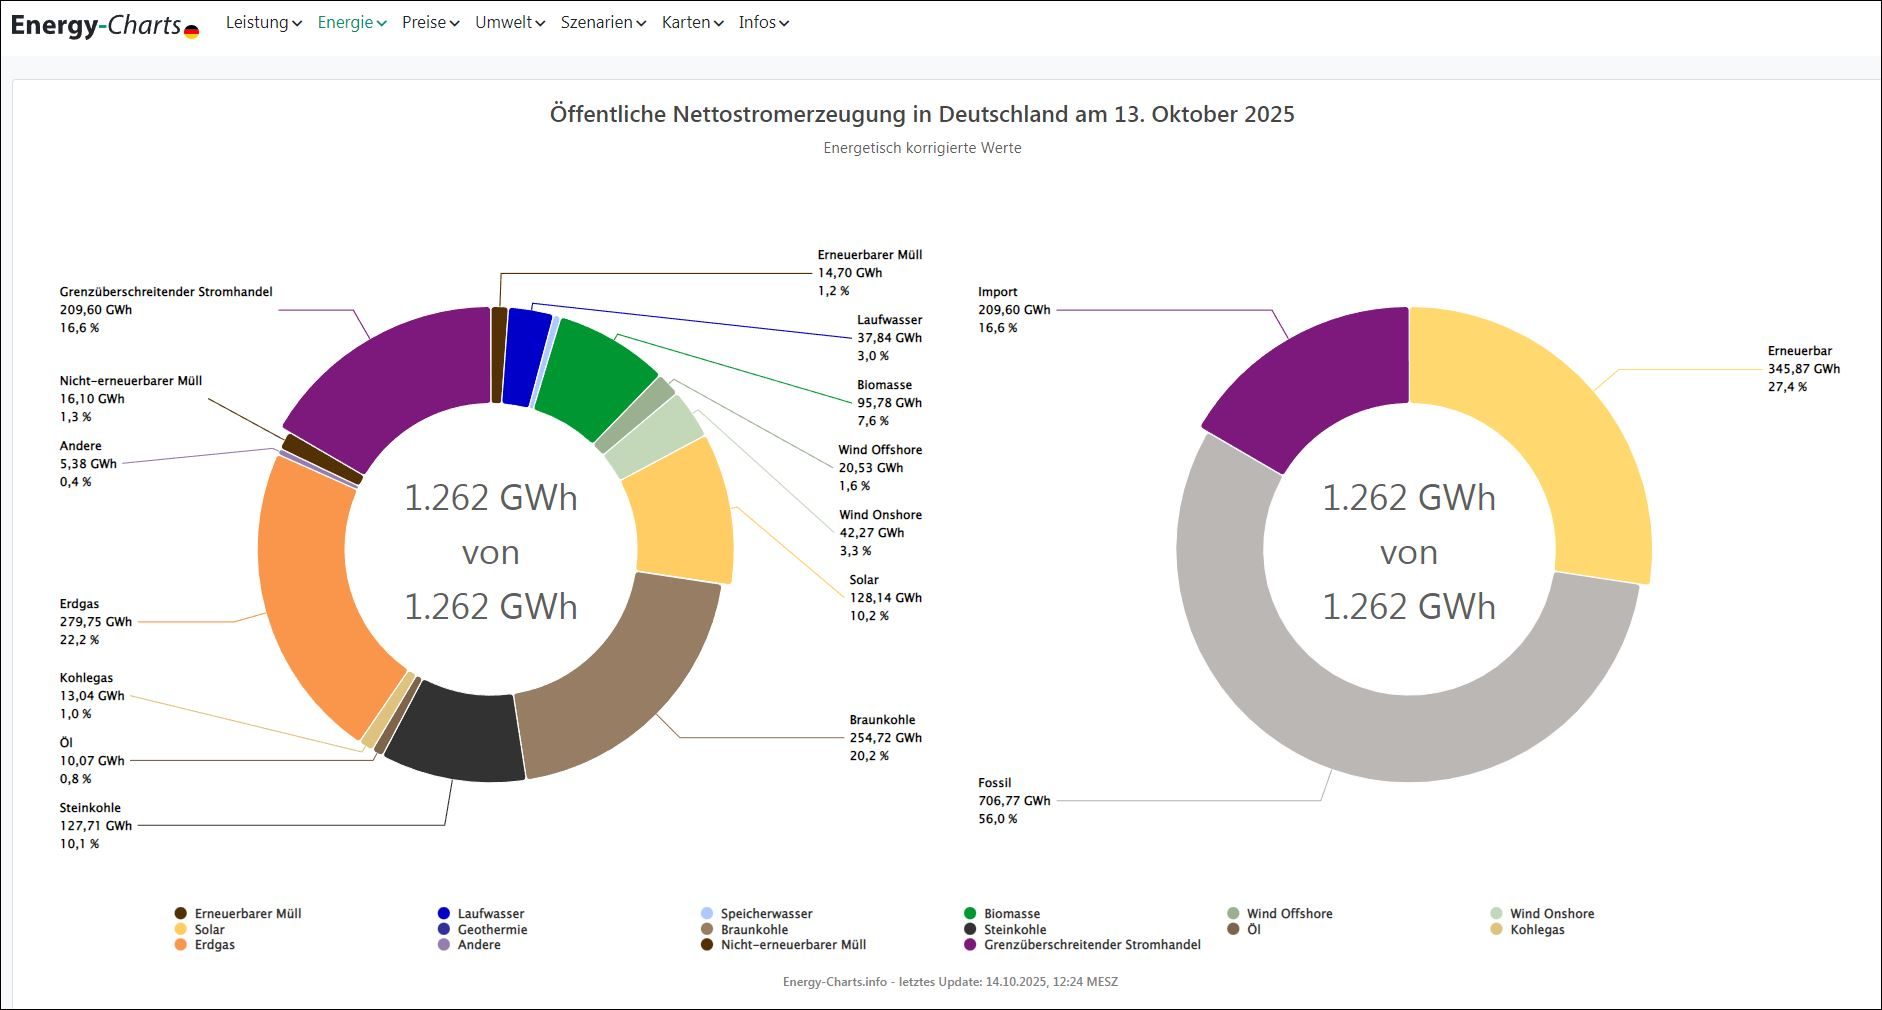Click the Steinkohle legend marker
This screenshot has height=1010, width=1882.
pos(970,929)
